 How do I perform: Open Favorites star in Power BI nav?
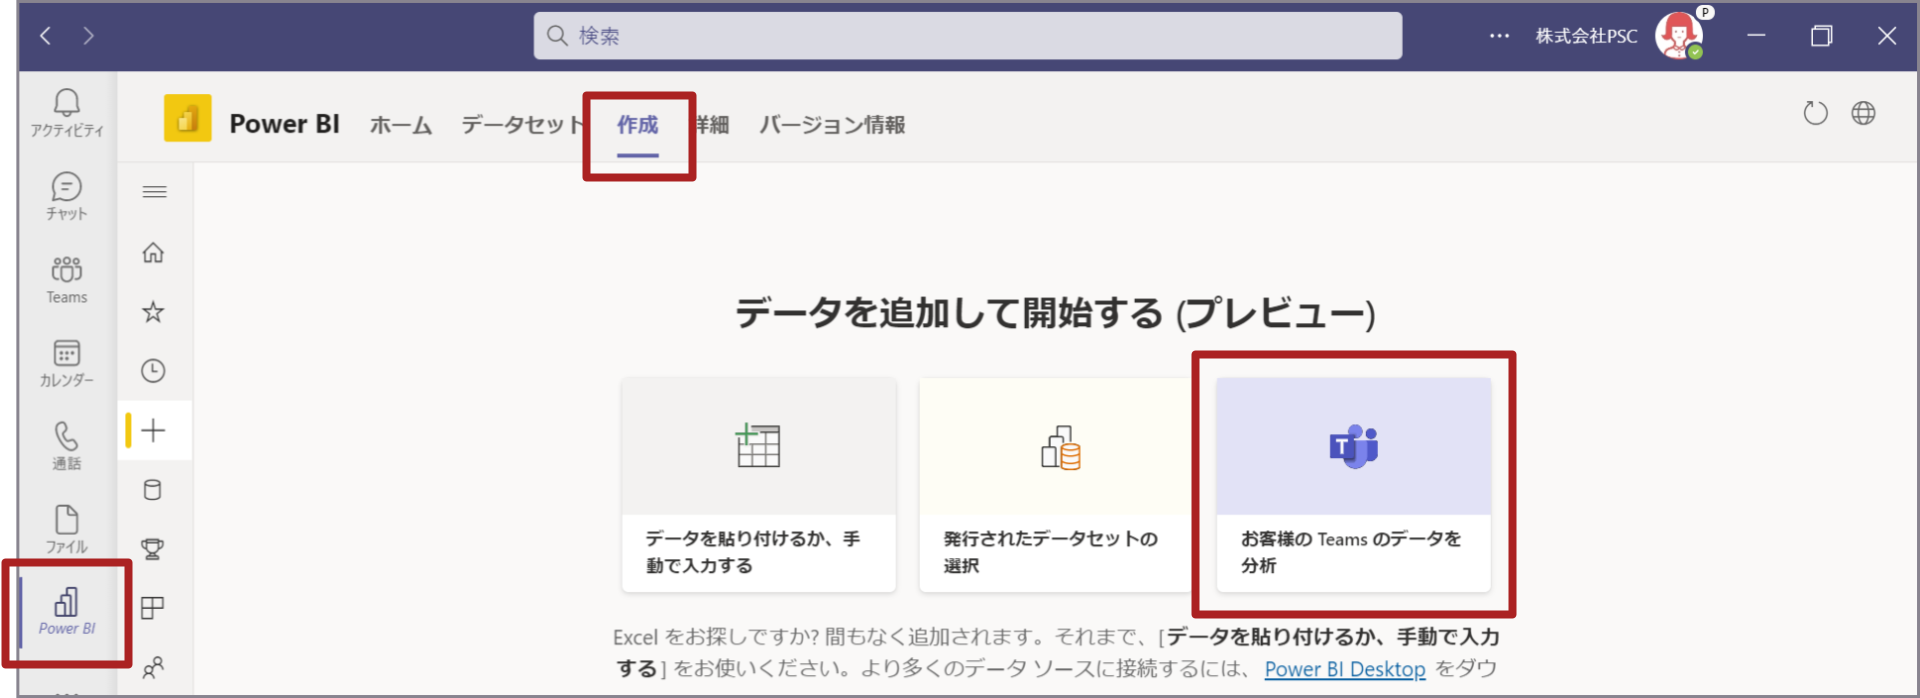[x=153, y=312]
